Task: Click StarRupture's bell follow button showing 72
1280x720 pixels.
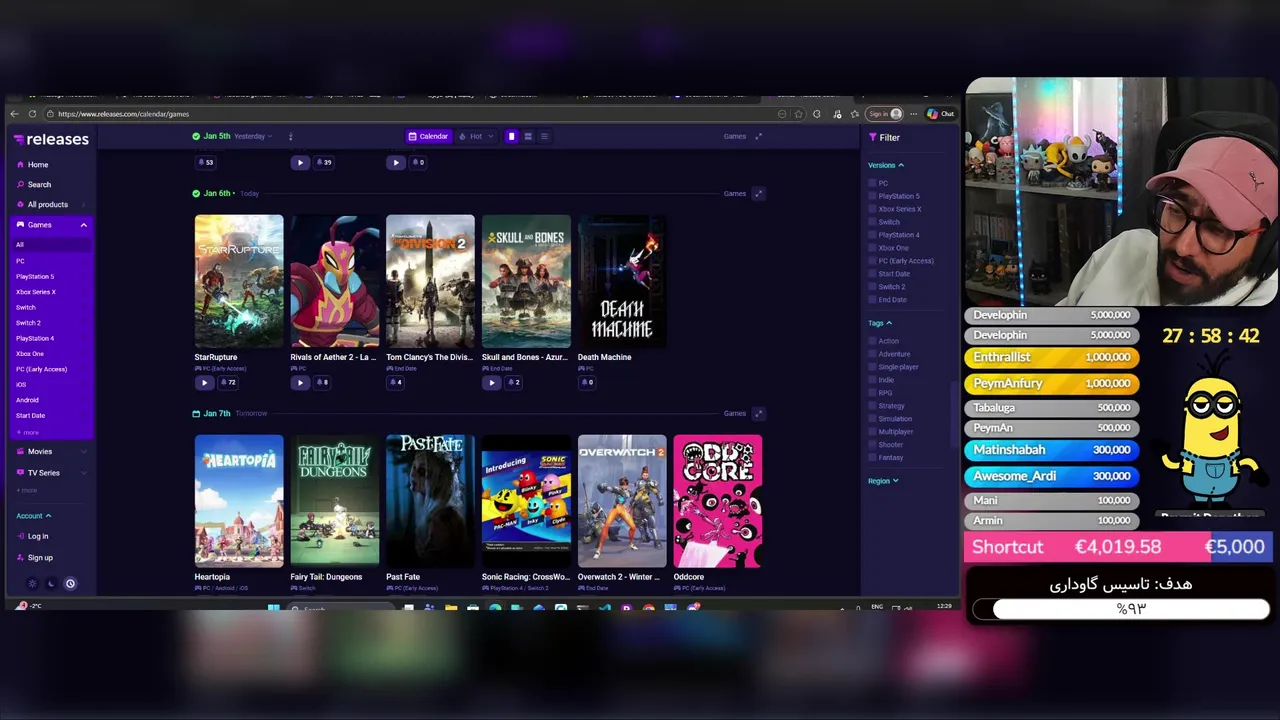Action: click(229, 382)
